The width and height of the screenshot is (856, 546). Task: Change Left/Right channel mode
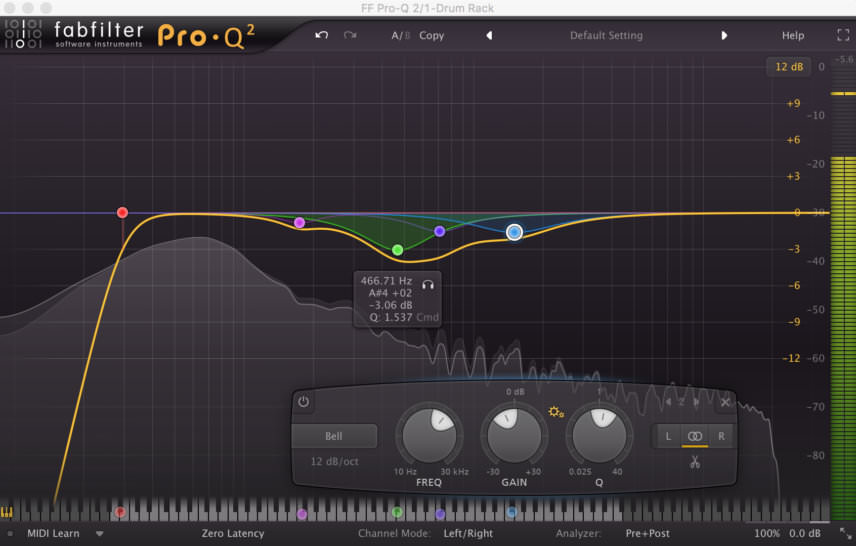(468, 533)
